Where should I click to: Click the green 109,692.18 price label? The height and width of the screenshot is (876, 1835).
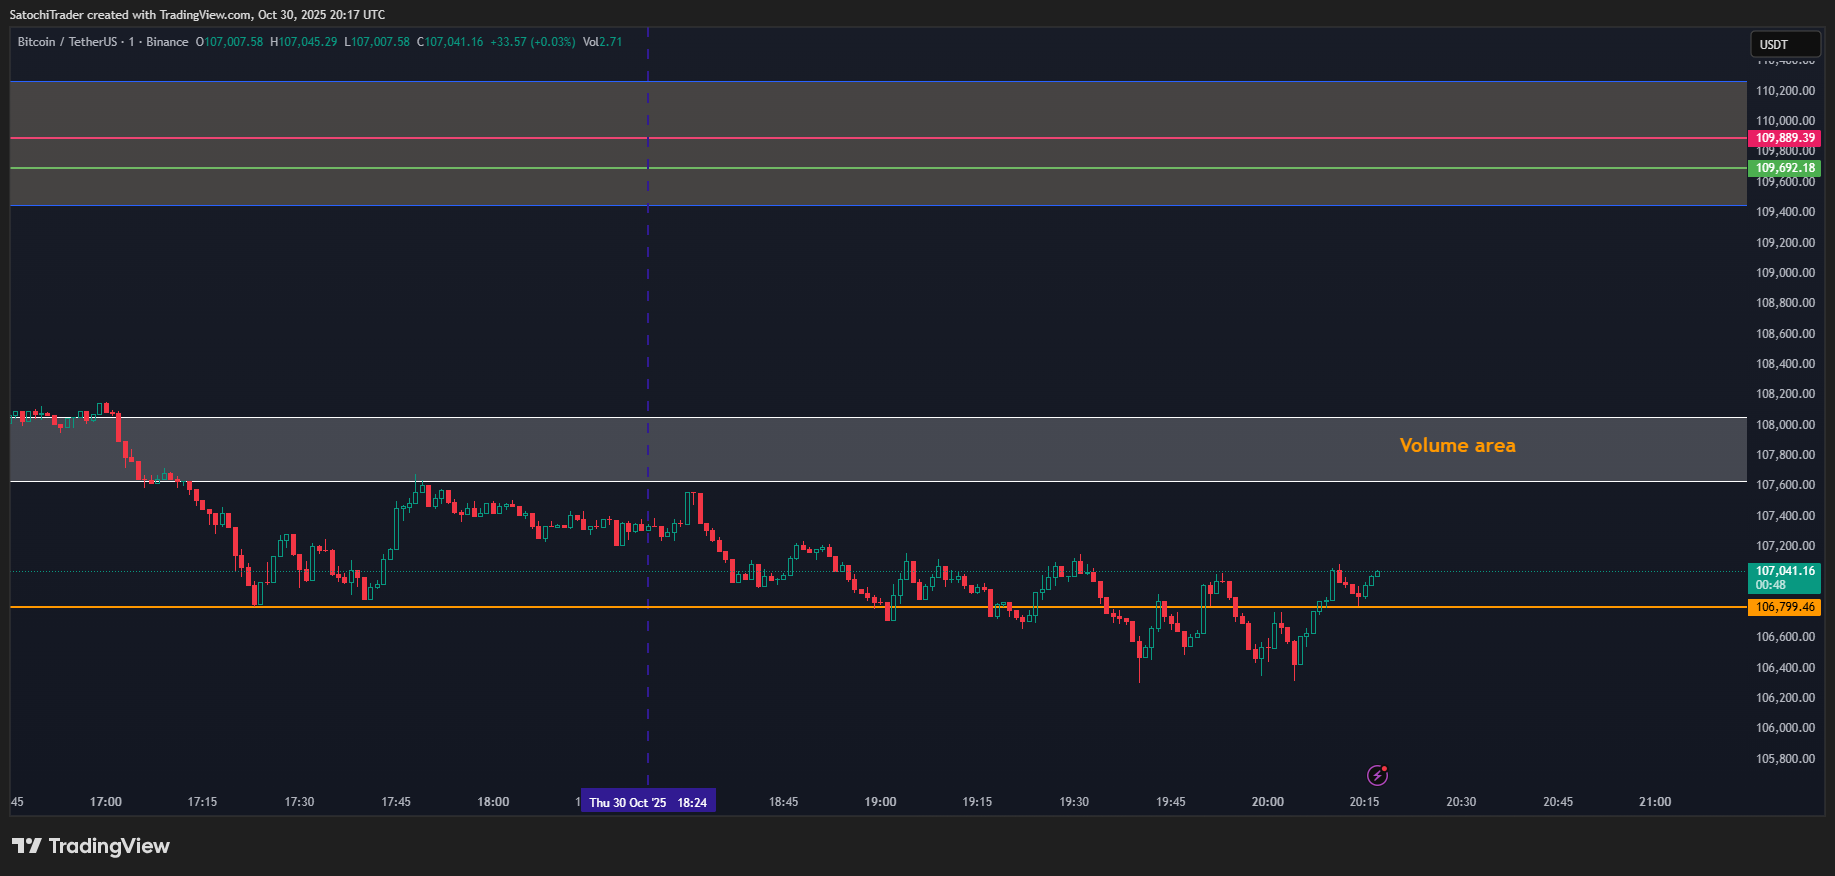tap(1785, 168)
